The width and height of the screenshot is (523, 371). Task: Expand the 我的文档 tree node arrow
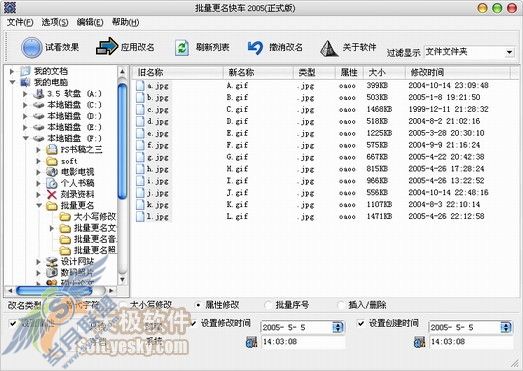pos(12,71)
